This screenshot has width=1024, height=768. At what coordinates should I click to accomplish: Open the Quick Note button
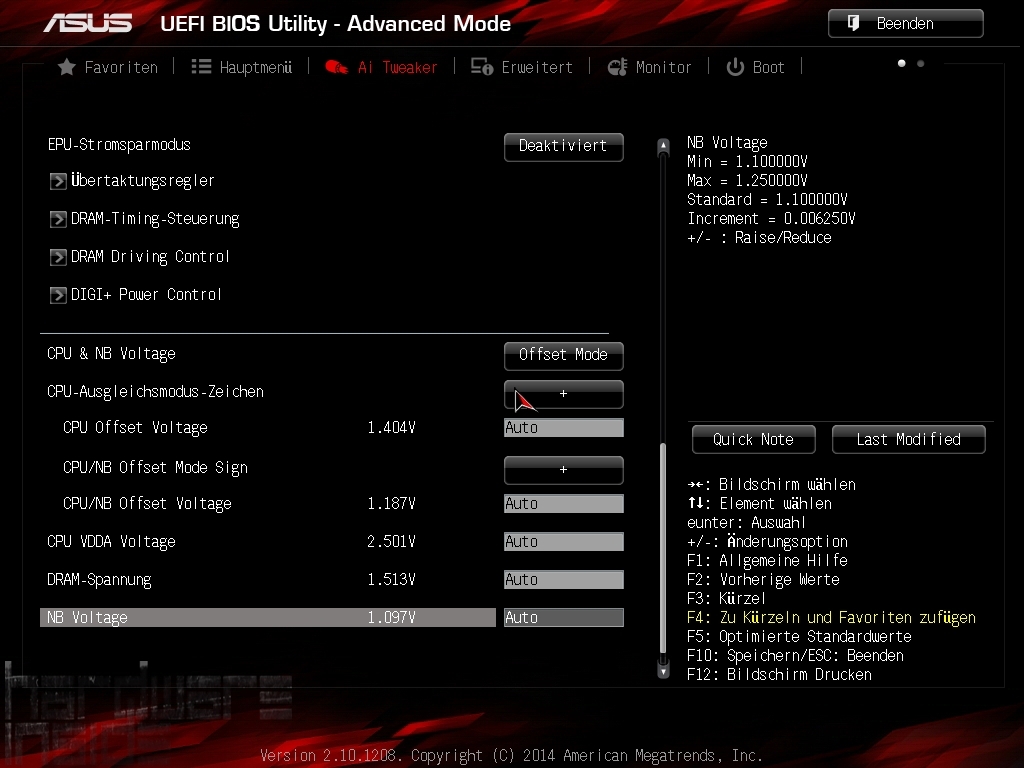pyautogui.click(x=754, y=440)
